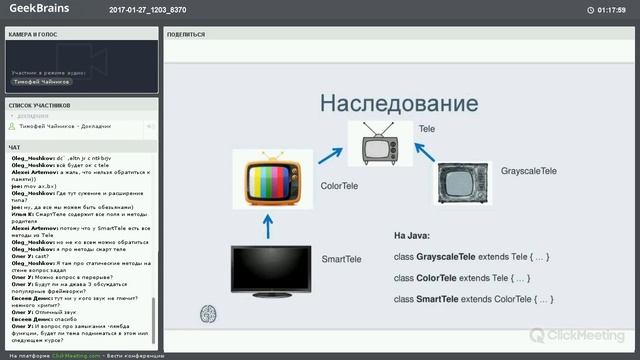Image resolution: width=640 pixels, height=360 pixels.
Task: Click the brain logo on the slide
Action: click(208, 314)
